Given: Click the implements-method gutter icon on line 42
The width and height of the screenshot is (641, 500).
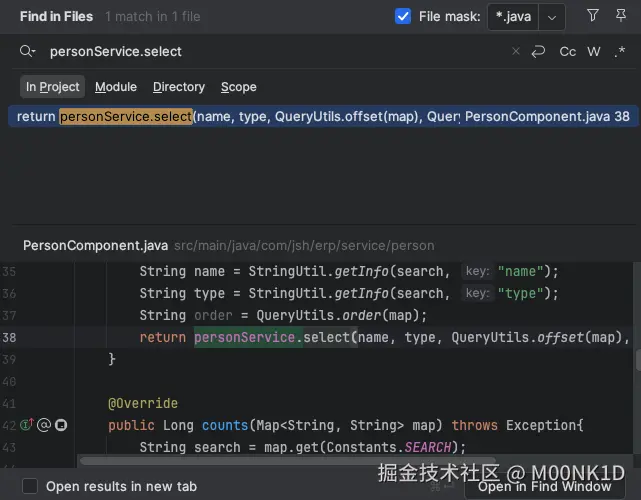Looking at the screenshot, I should tap(27, 425).
